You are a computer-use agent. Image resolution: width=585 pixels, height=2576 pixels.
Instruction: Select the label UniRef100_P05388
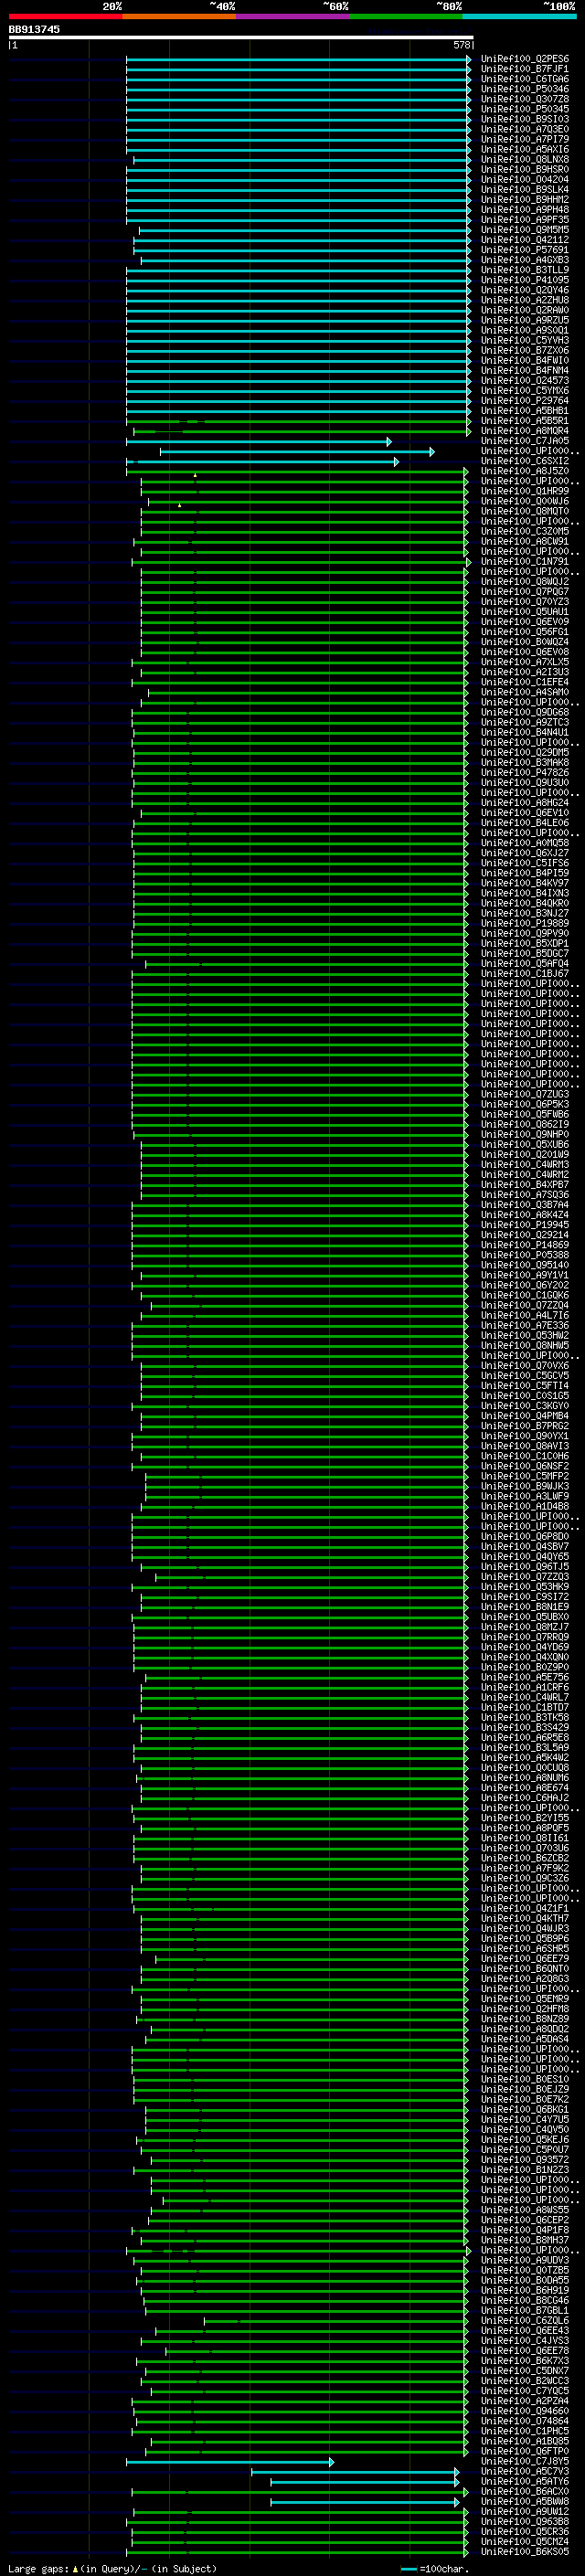[x=525, y=1255]
